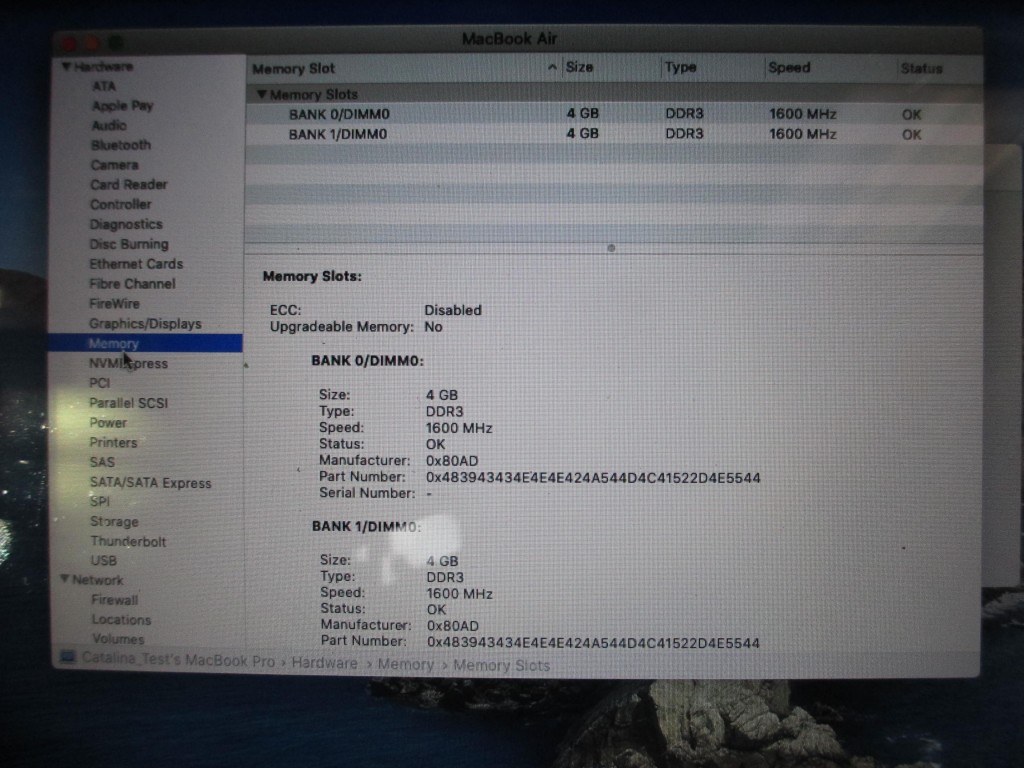Select the BANK 1/DIMM0 table row

tap(614, 135)
